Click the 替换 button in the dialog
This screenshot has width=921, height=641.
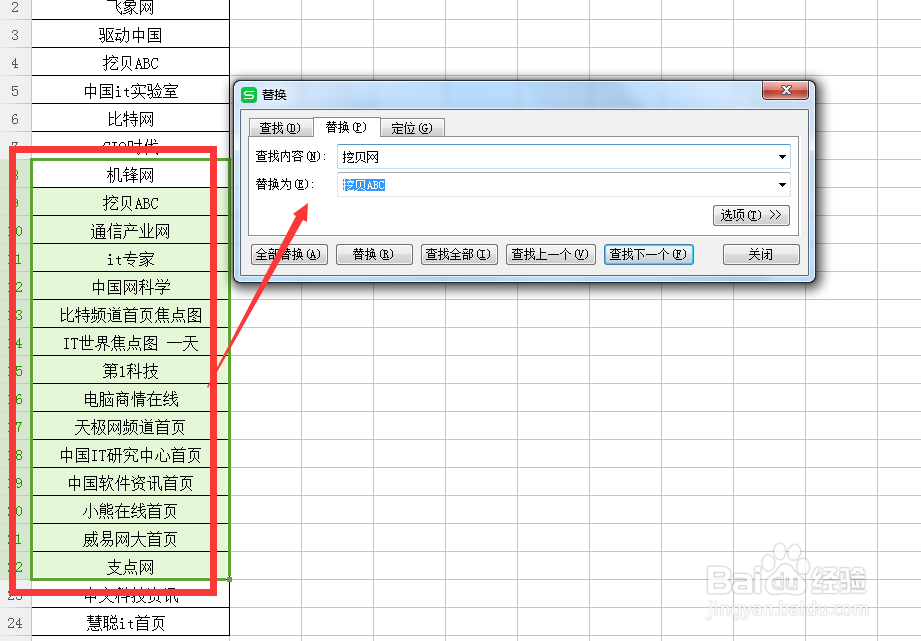374,254
